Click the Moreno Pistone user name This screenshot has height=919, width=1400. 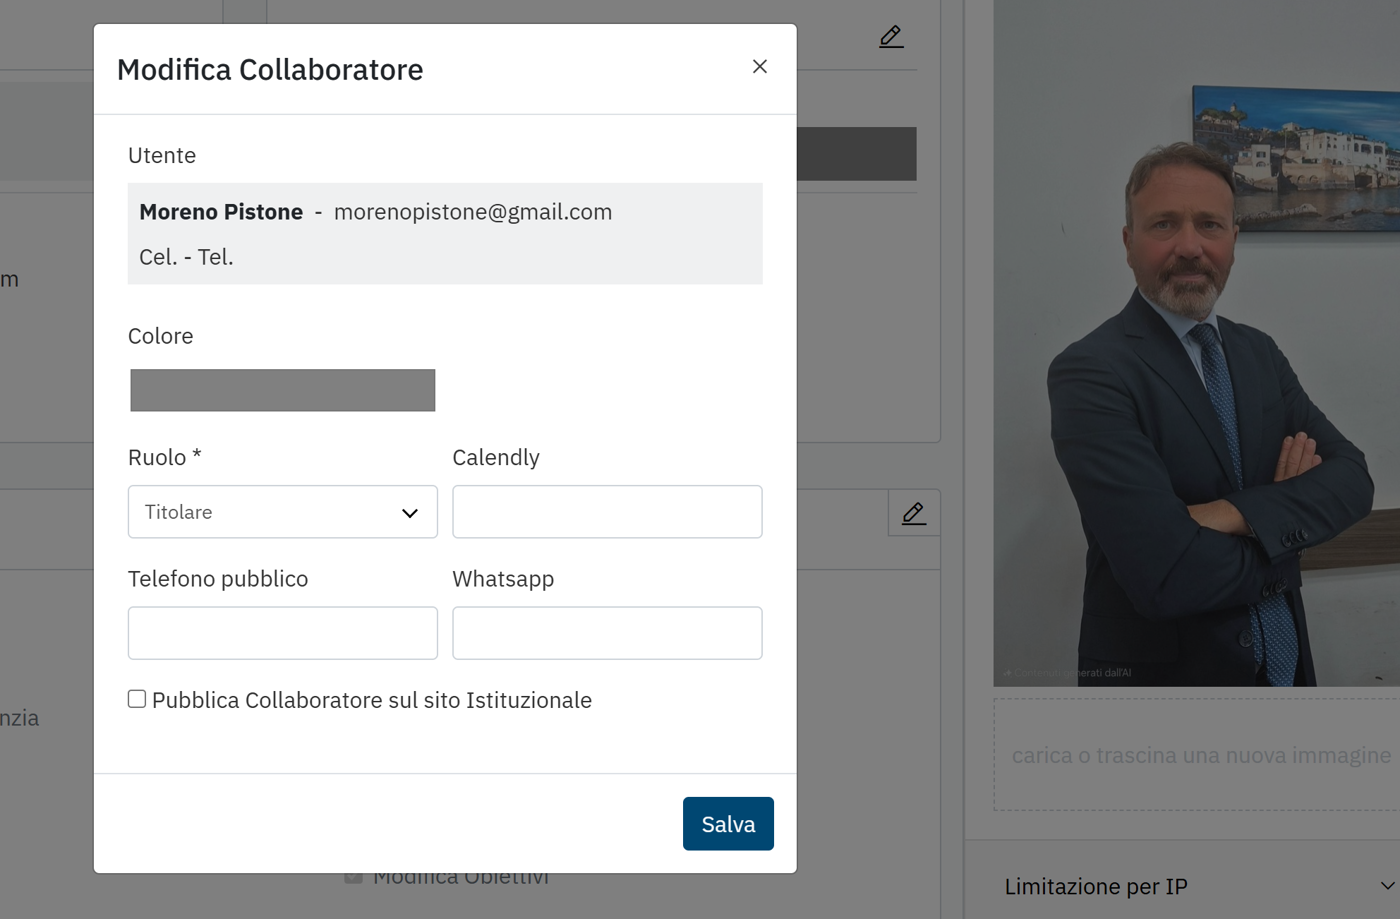[221, 212]
